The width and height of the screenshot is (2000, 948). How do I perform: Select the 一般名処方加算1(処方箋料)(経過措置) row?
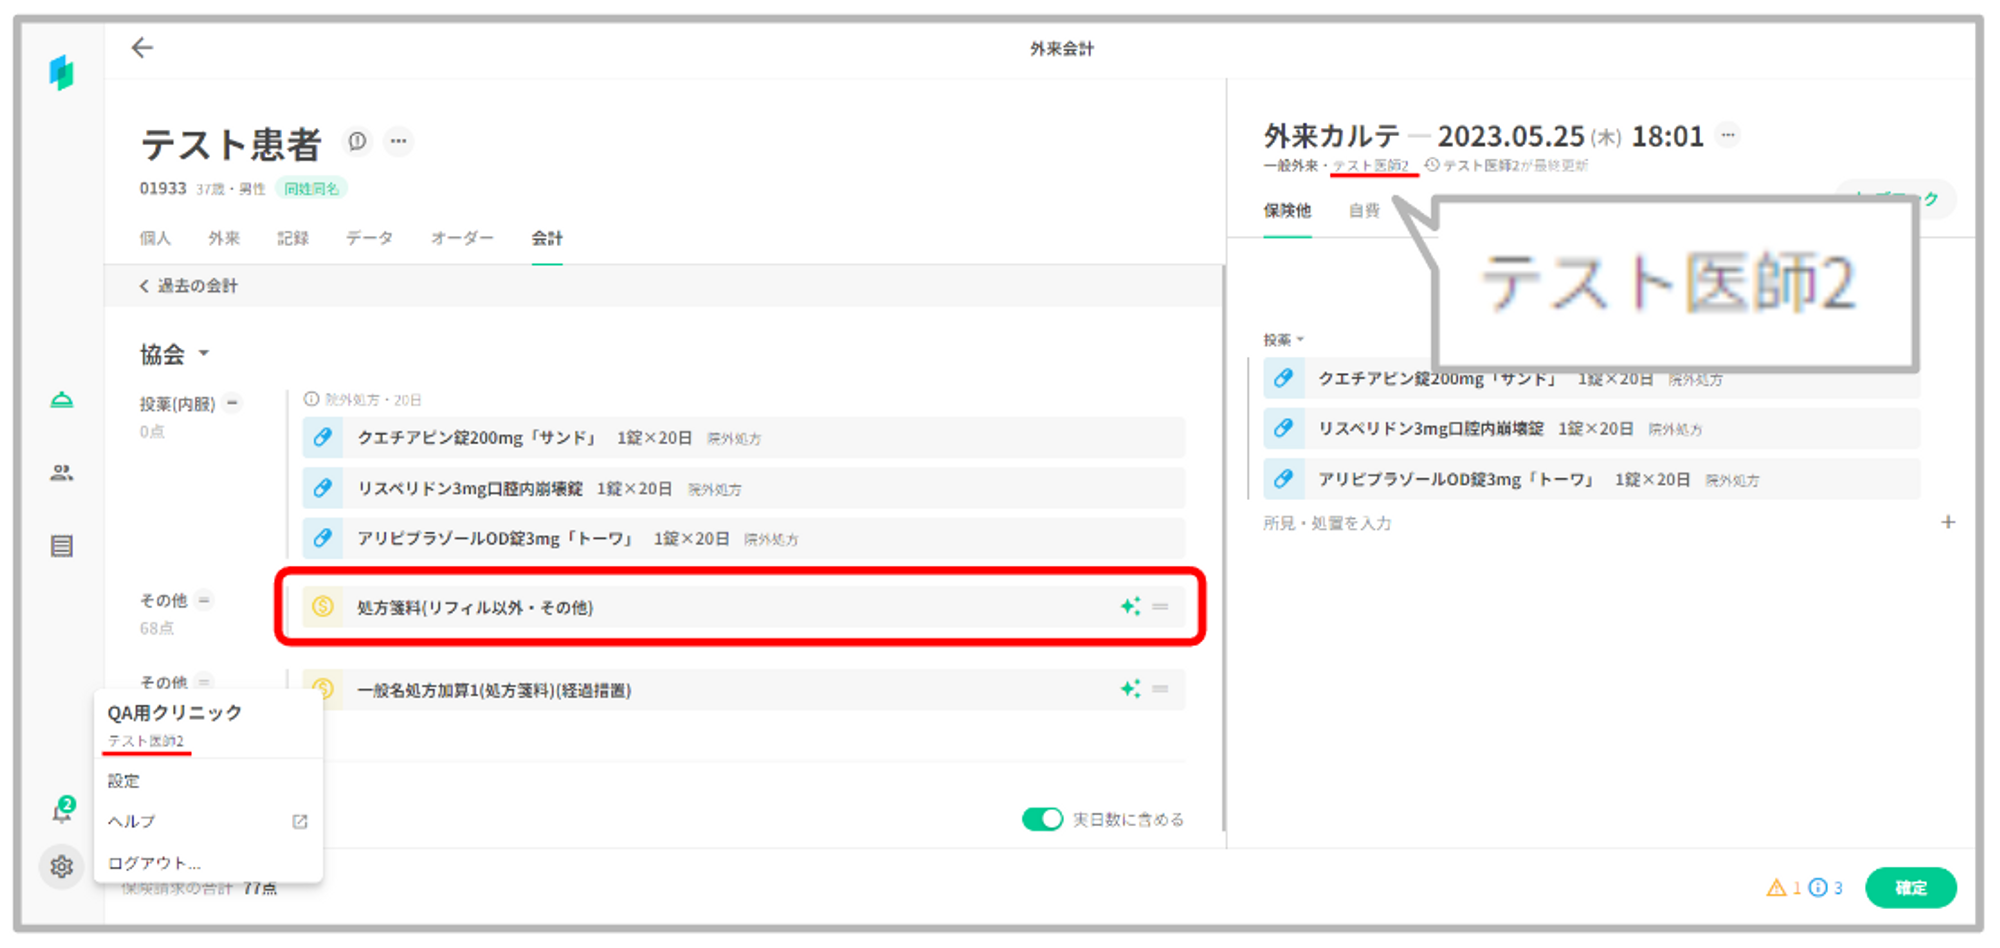[x=744, y=689]
